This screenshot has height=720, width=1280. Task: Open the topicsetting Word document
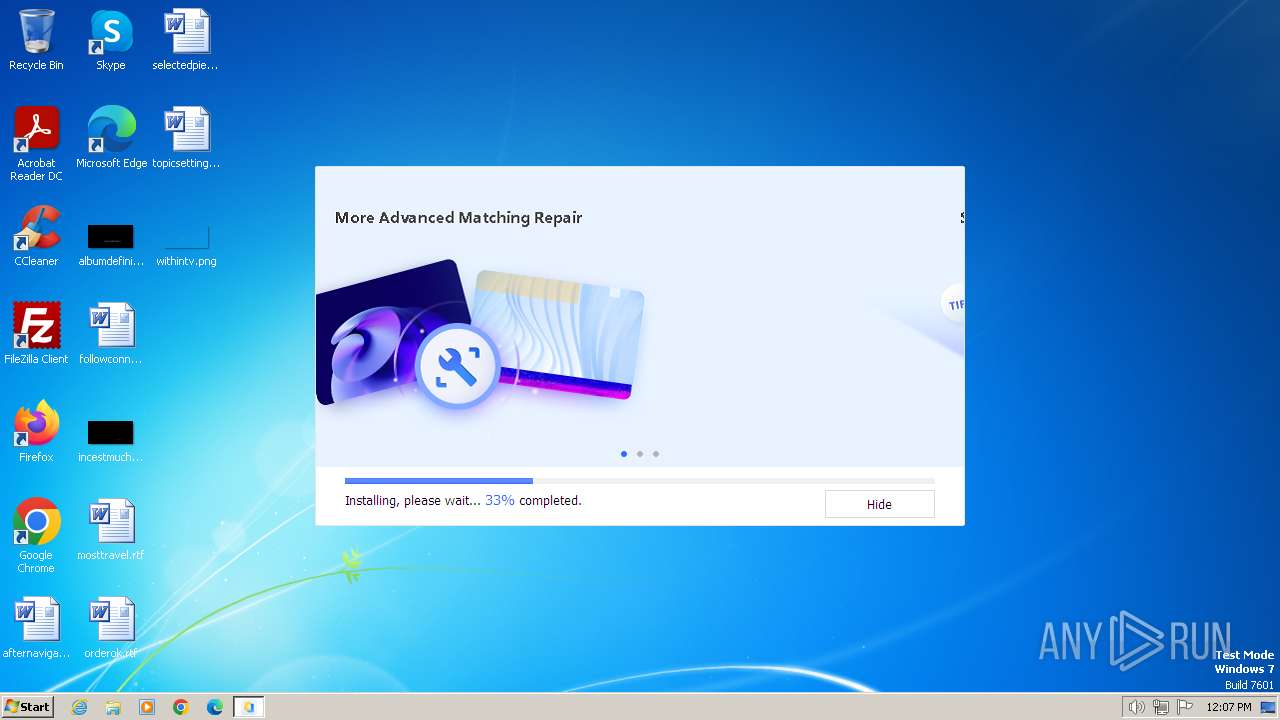[186, 138]
